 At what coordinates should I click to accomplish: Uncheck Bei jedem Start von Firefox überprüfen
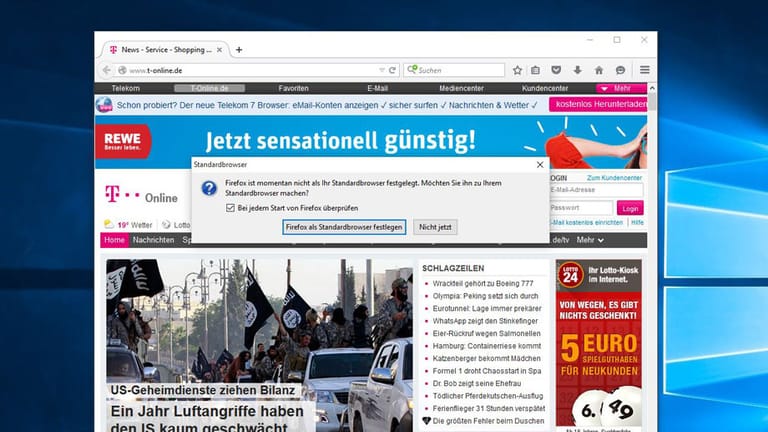(x=230, y=208)
